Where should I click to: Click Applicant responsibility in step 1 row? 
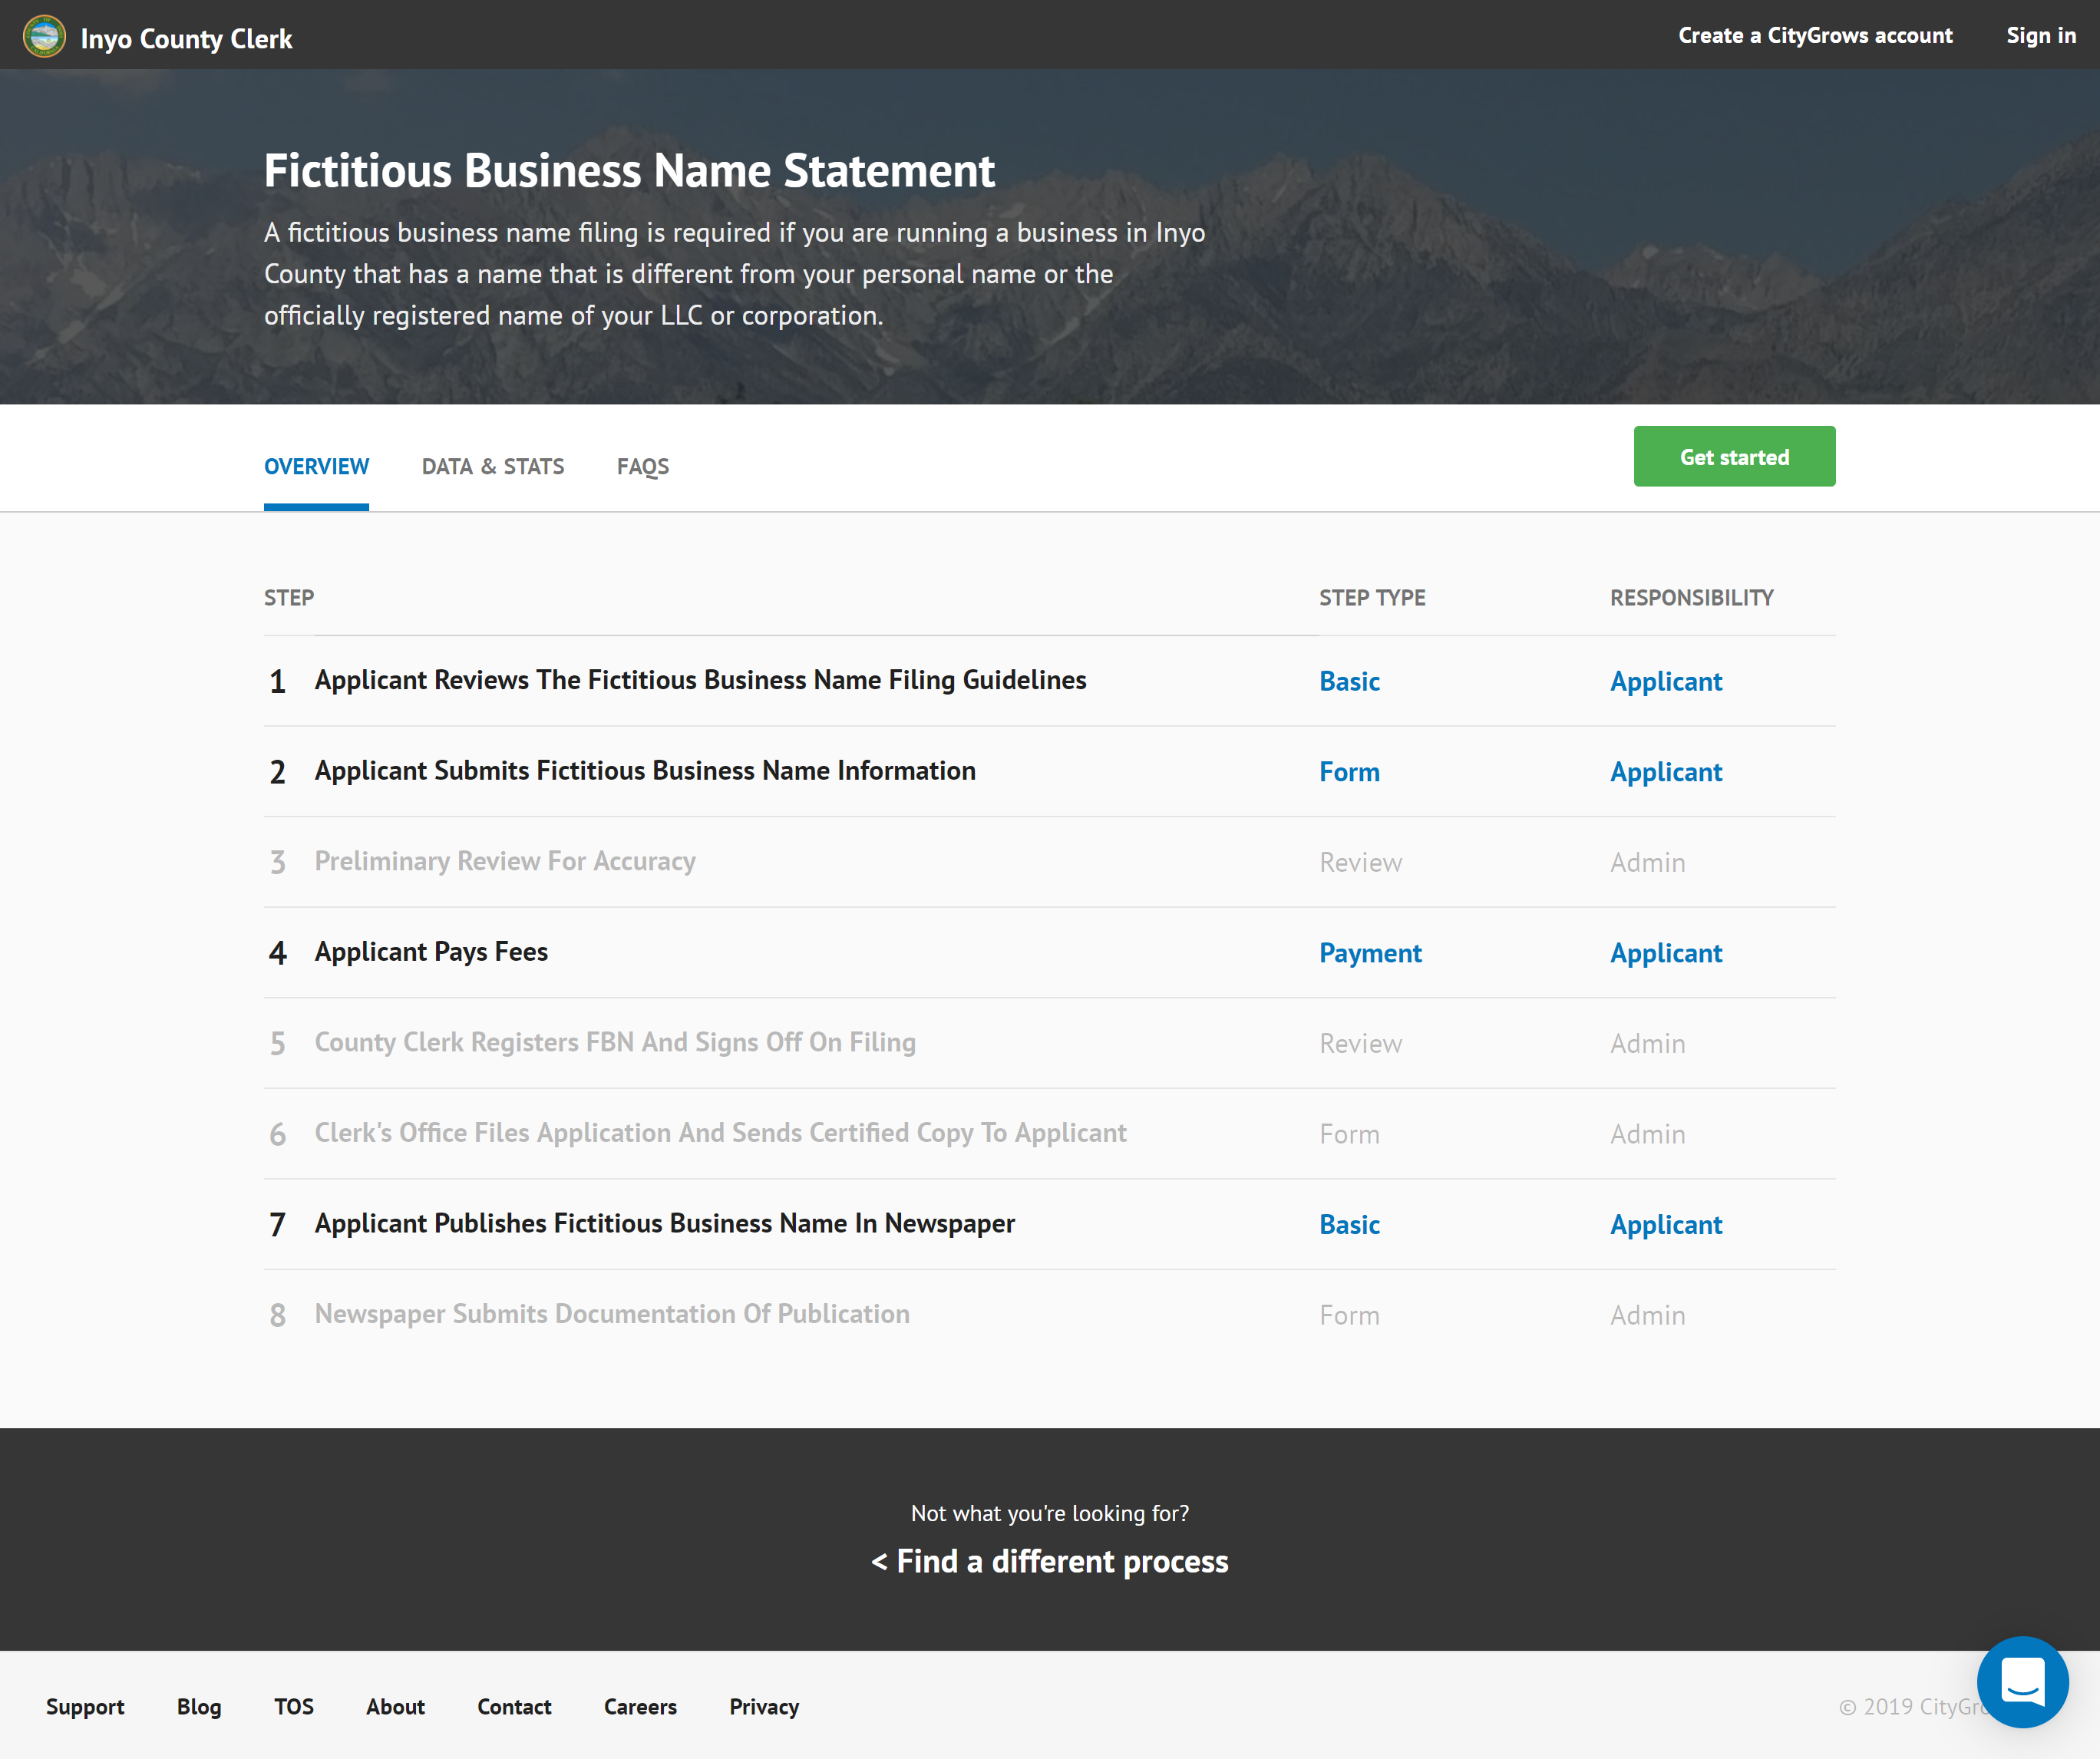[x=1666, y=682]
